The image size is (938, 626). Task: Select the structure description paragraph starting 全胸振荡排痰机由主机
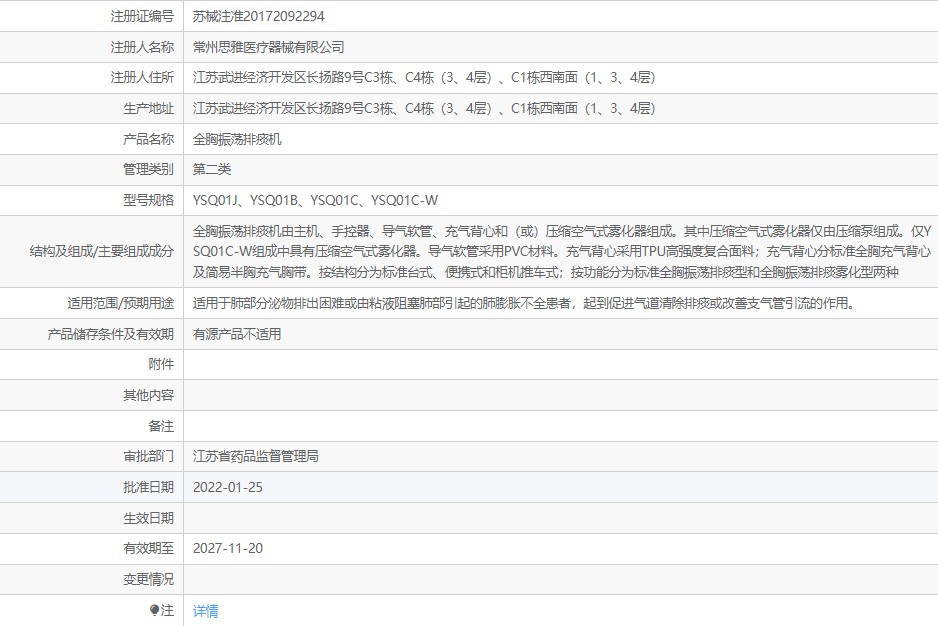pyautogui.click(x=562, y=251)
